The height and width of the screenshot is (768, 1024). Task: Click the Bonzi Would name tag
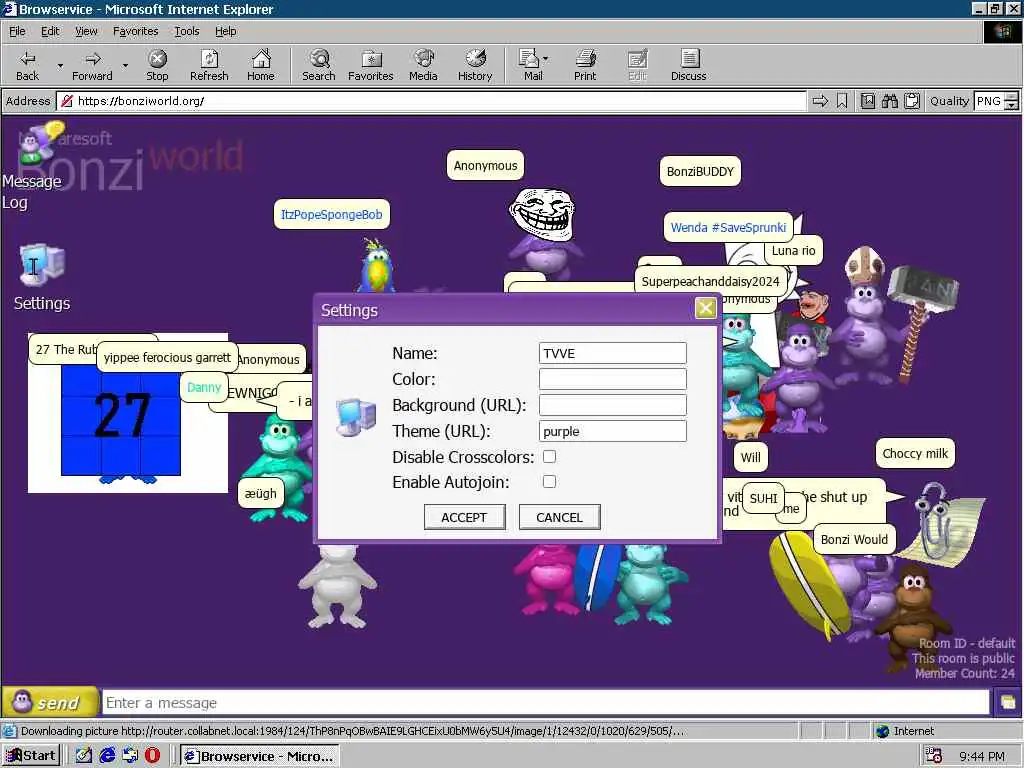click(x=854, y=539)
